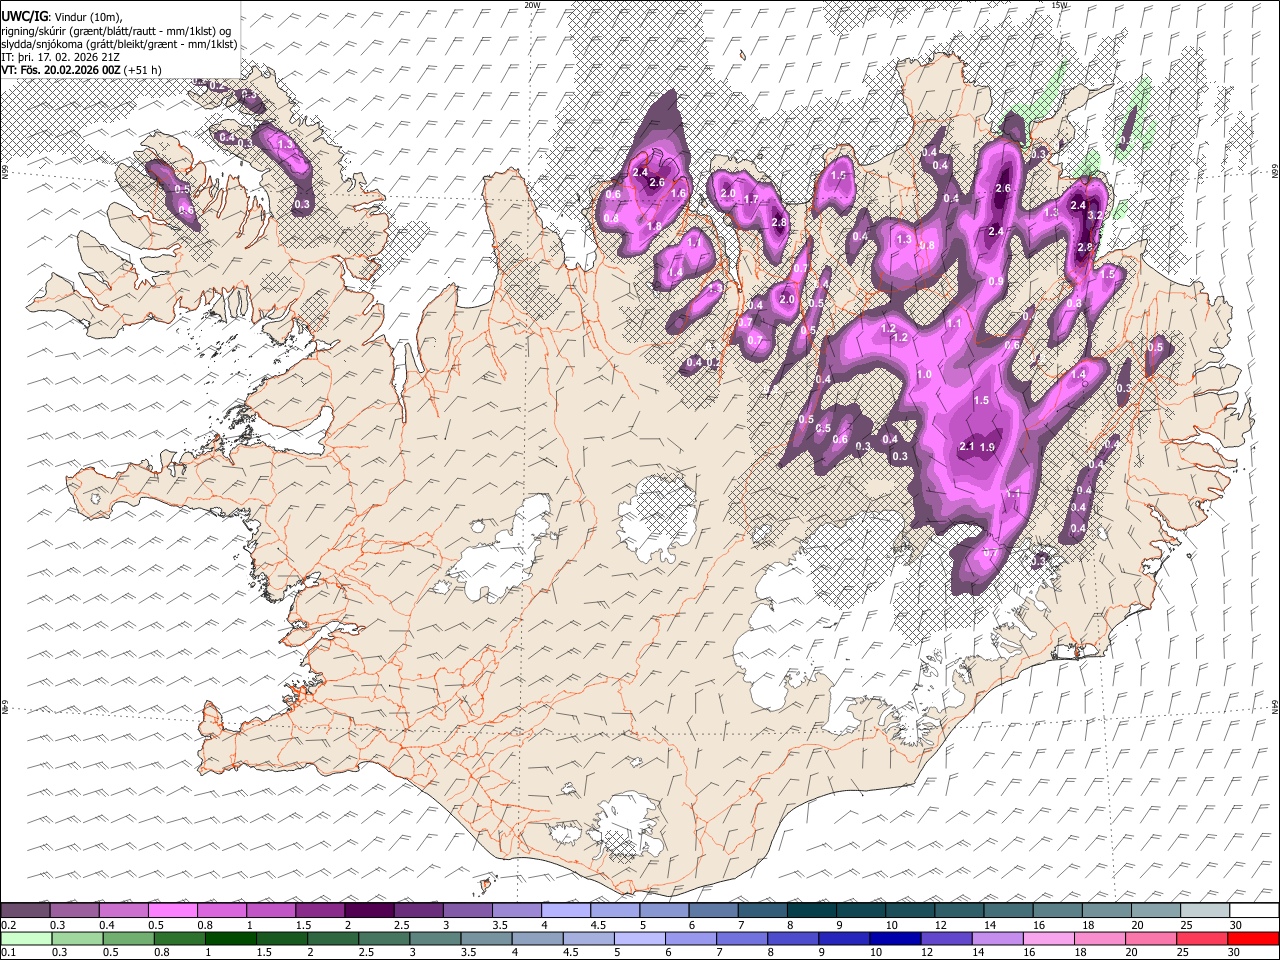This screenshot has width=1280, height=960.
Task: Pick the bright red 30 swatch in lower legend
Action: pos(1254,938)
